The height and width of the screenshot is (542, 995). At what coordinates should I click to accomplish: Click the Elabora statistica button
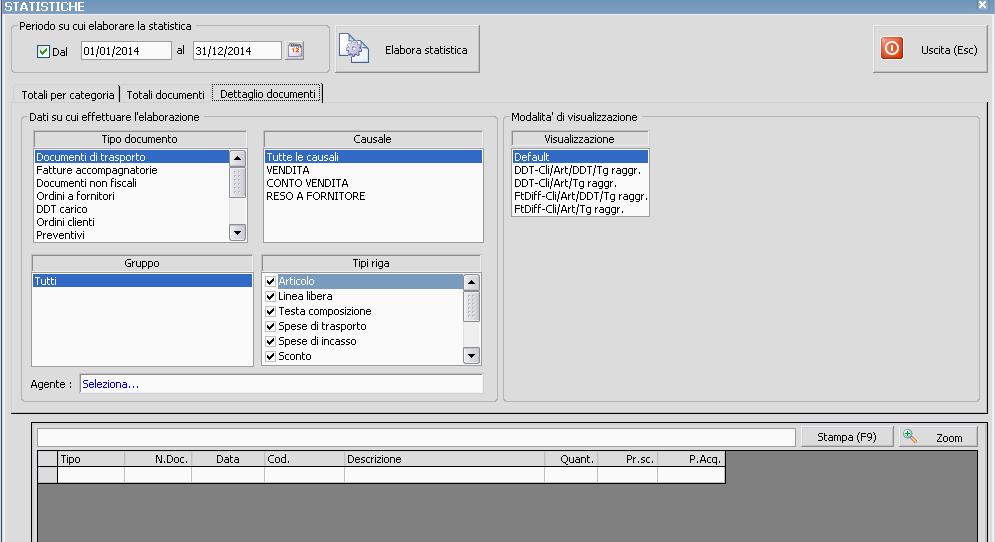407,50
